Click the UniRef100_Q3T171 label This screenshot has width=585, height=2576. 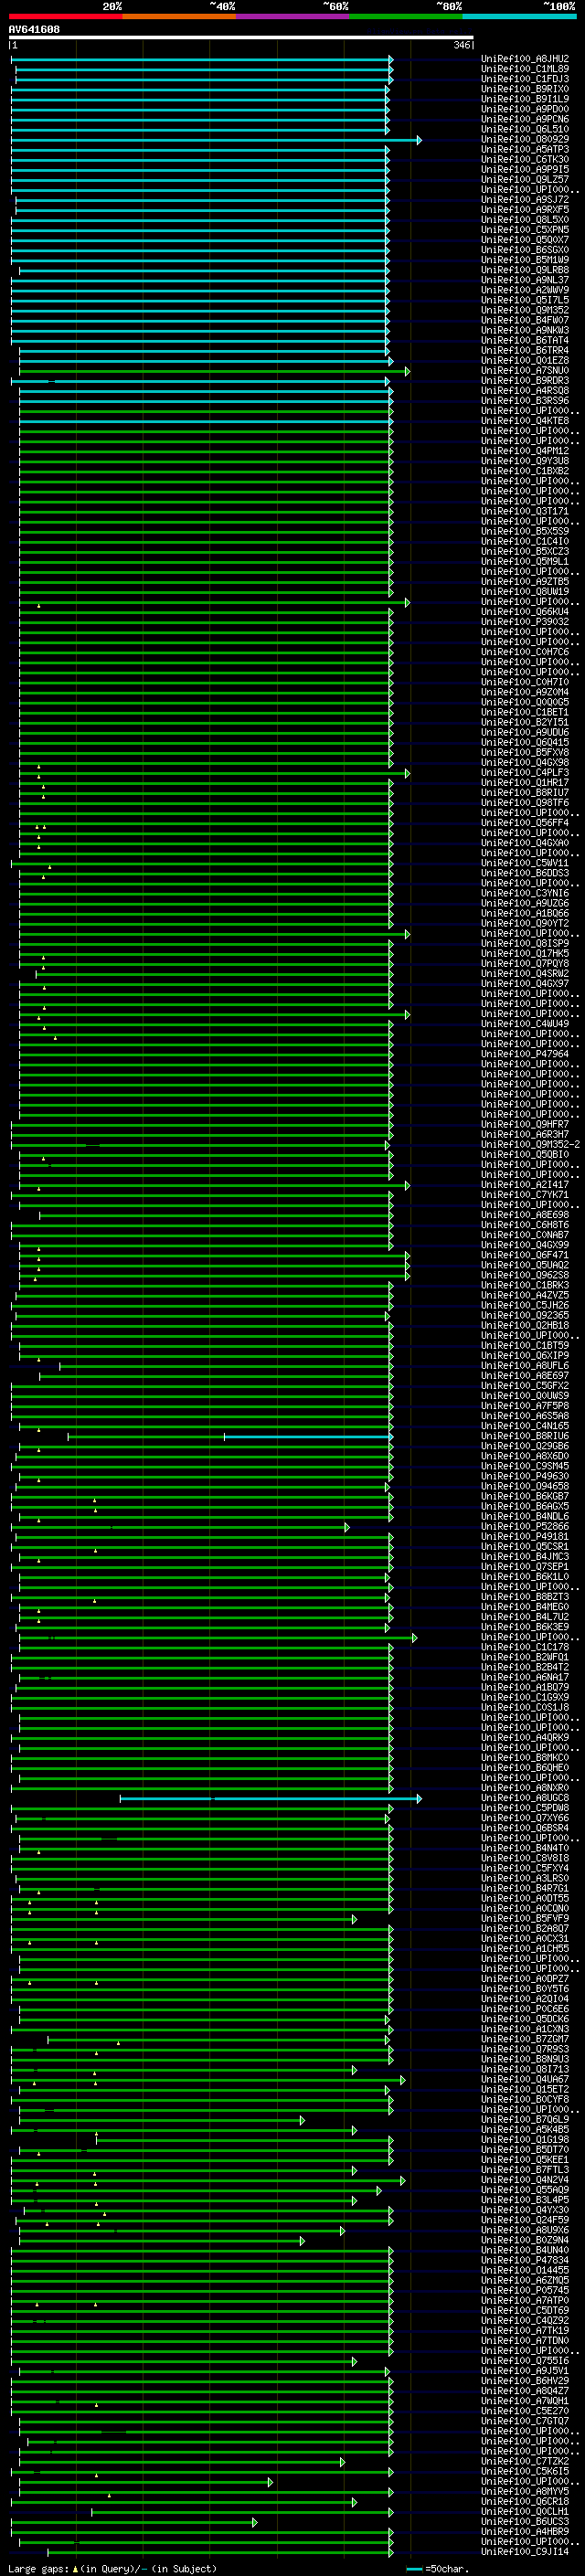[x=525, y=511]
